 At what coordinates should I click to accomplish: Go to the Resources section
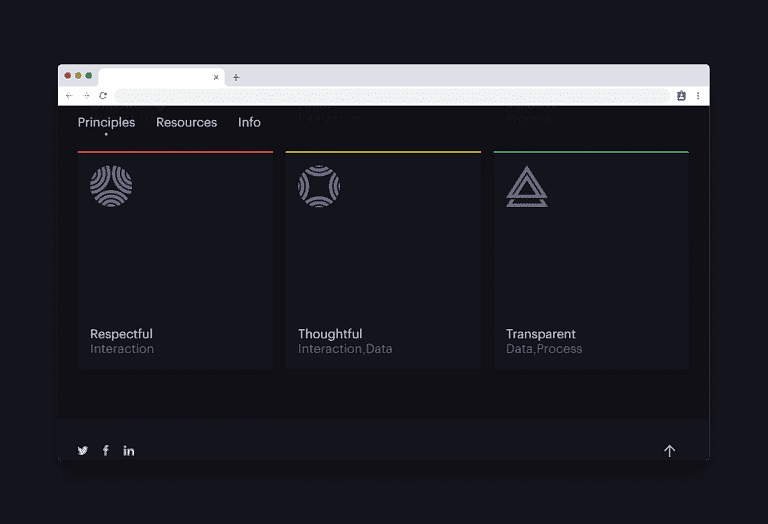pos(187,122)
